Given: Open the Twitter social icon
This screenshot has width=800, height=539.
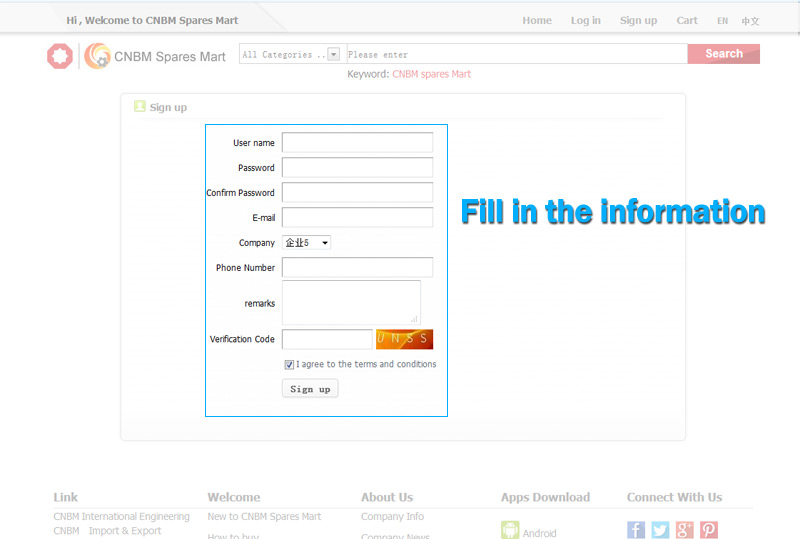Looking at the screenshot, I should 660,530.
